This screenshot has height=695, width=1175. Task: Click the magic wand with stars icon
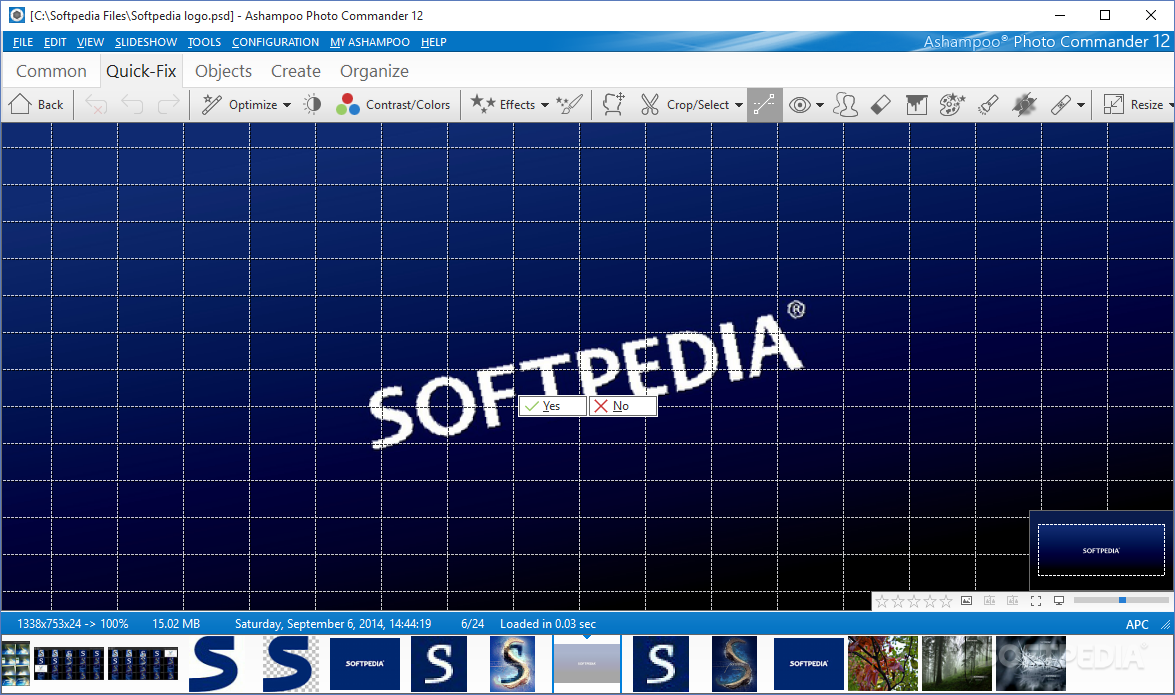[570, 105]
